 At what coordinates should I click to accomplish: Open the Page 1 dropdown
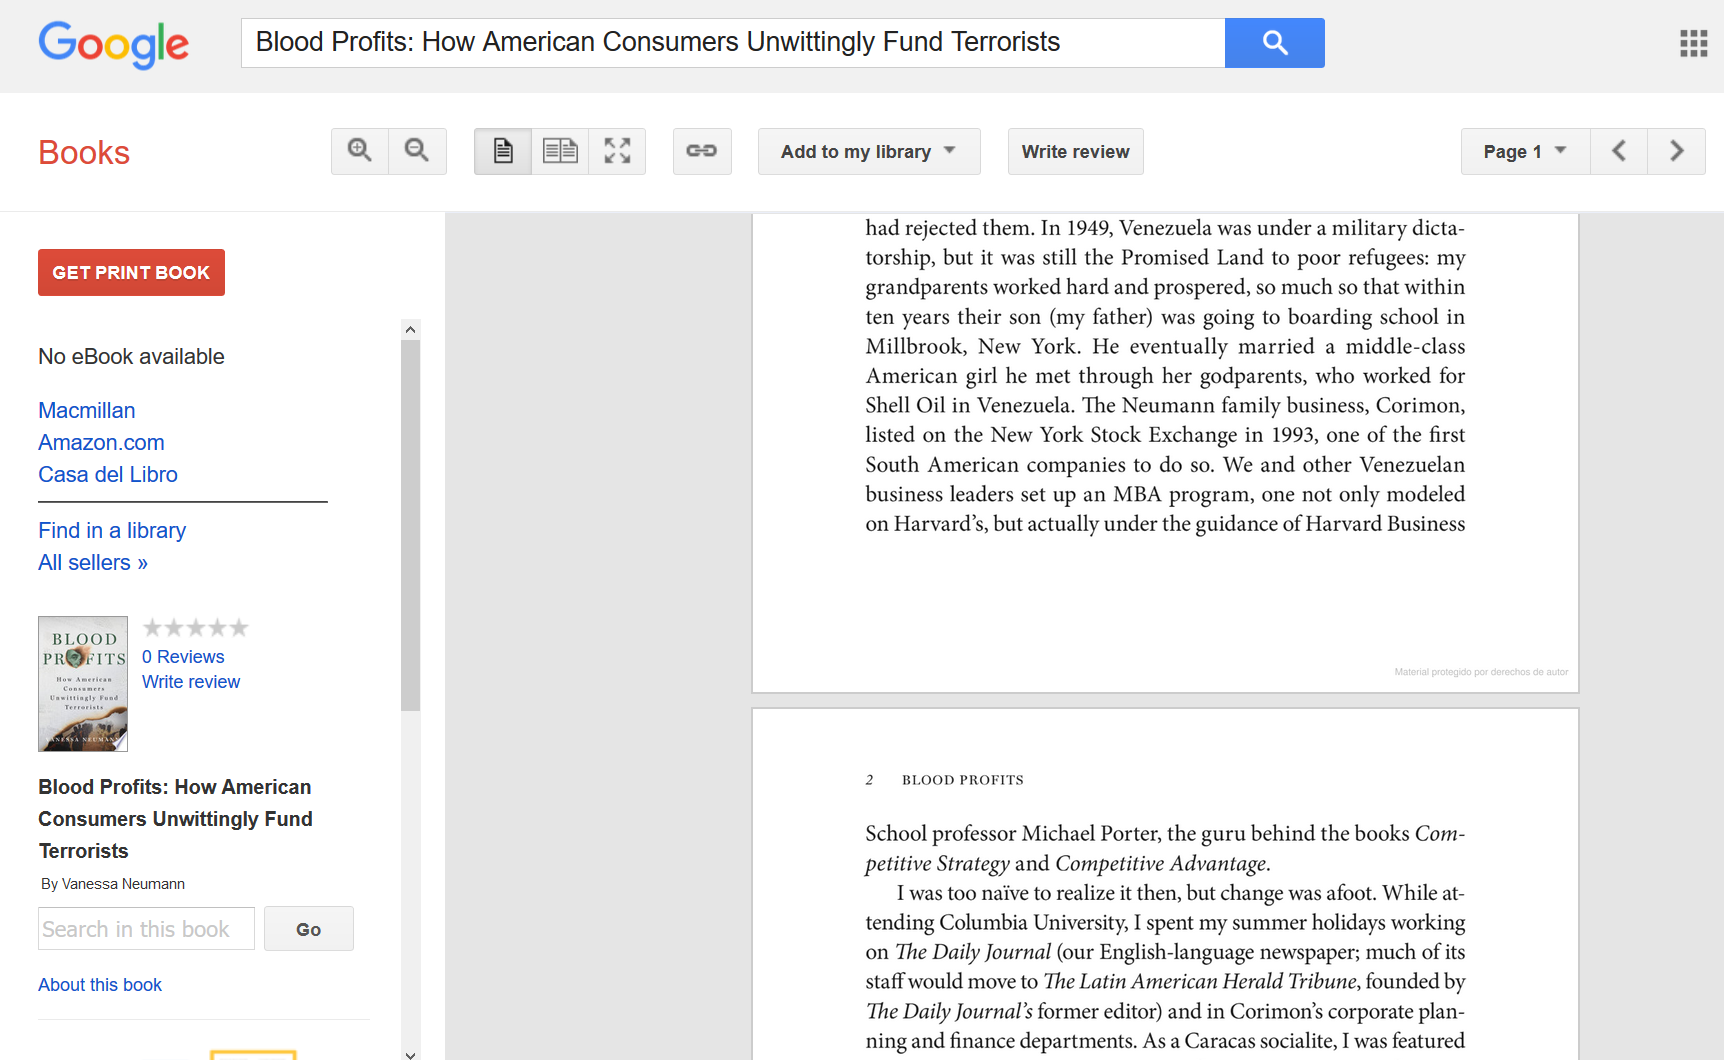click(x=1525, y=151)
